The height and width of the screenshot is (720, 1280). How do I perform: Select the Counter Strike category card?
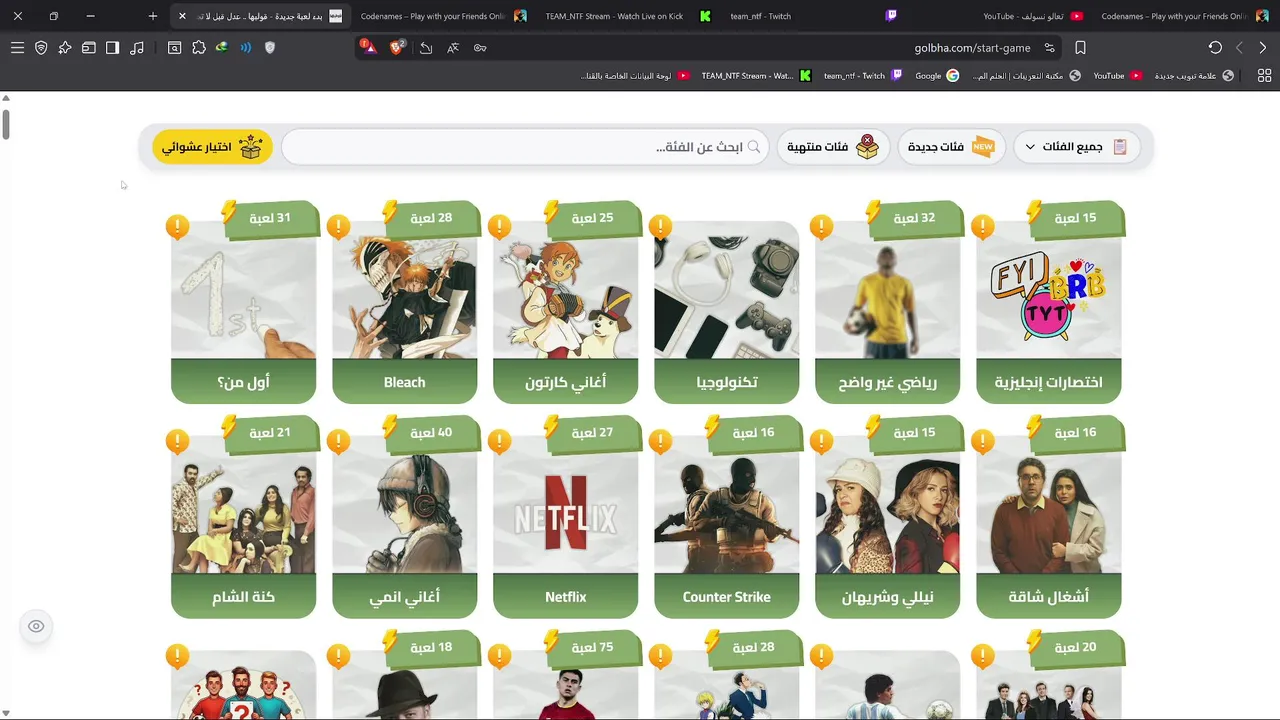[x=726, y=525]
